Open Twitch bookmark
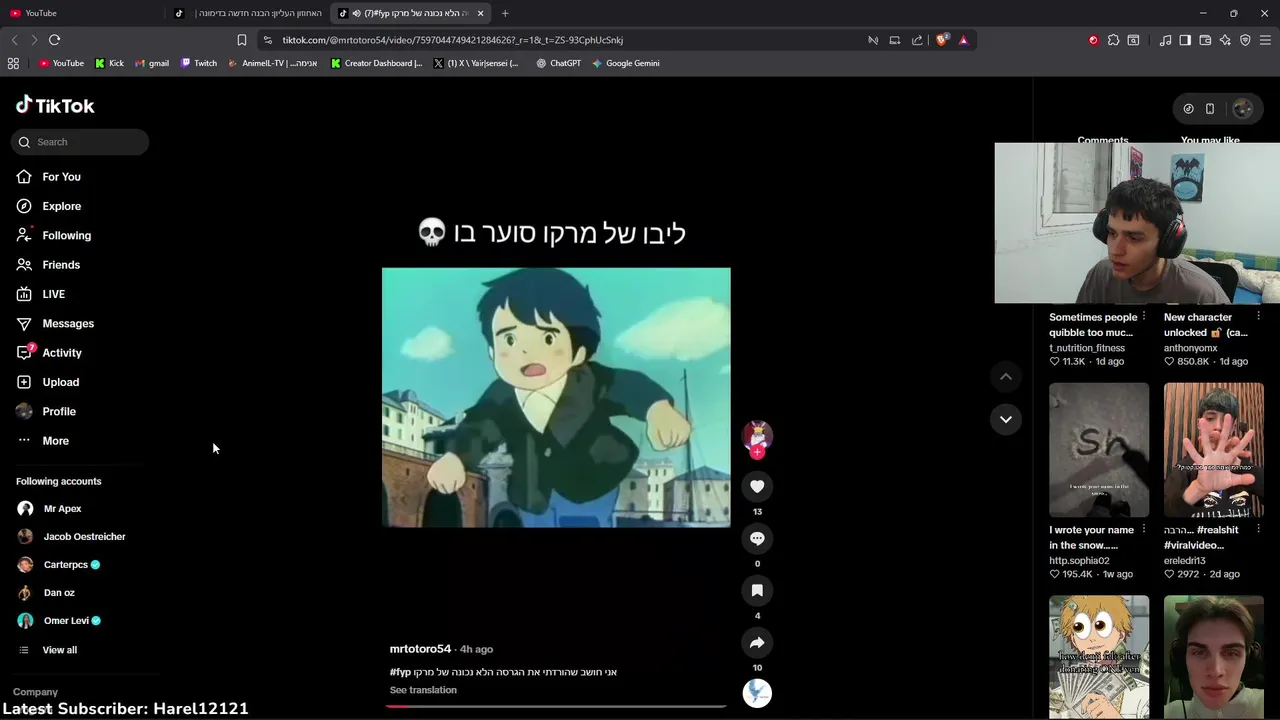The width and height of the screenshot is (1280, 720). coord(199,63)
